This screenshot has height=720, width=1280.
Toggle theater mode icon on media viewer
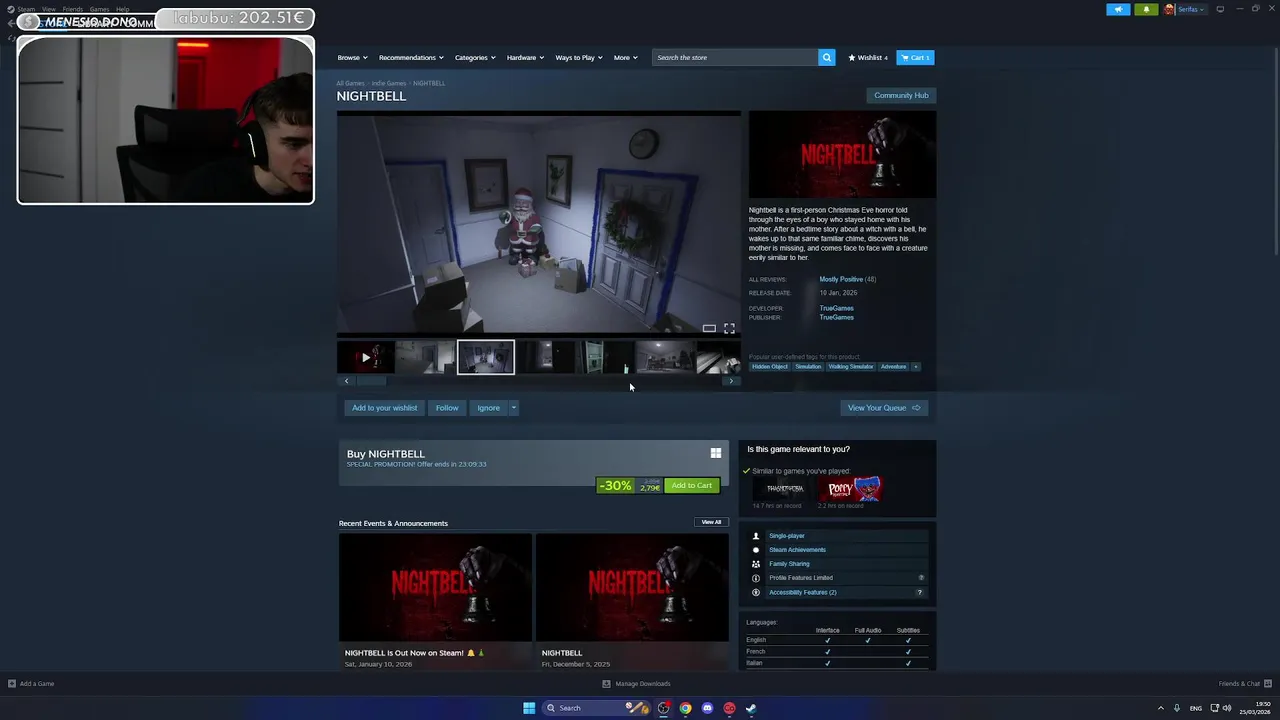709,328
